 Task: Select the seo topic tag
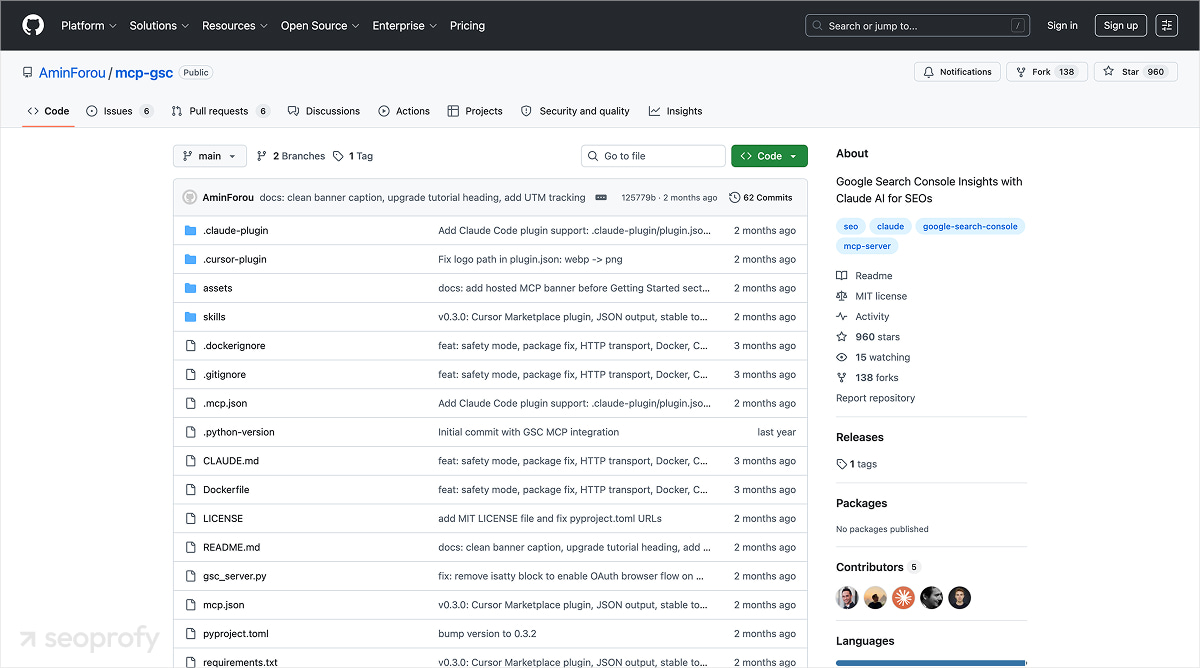coord(851,226)
